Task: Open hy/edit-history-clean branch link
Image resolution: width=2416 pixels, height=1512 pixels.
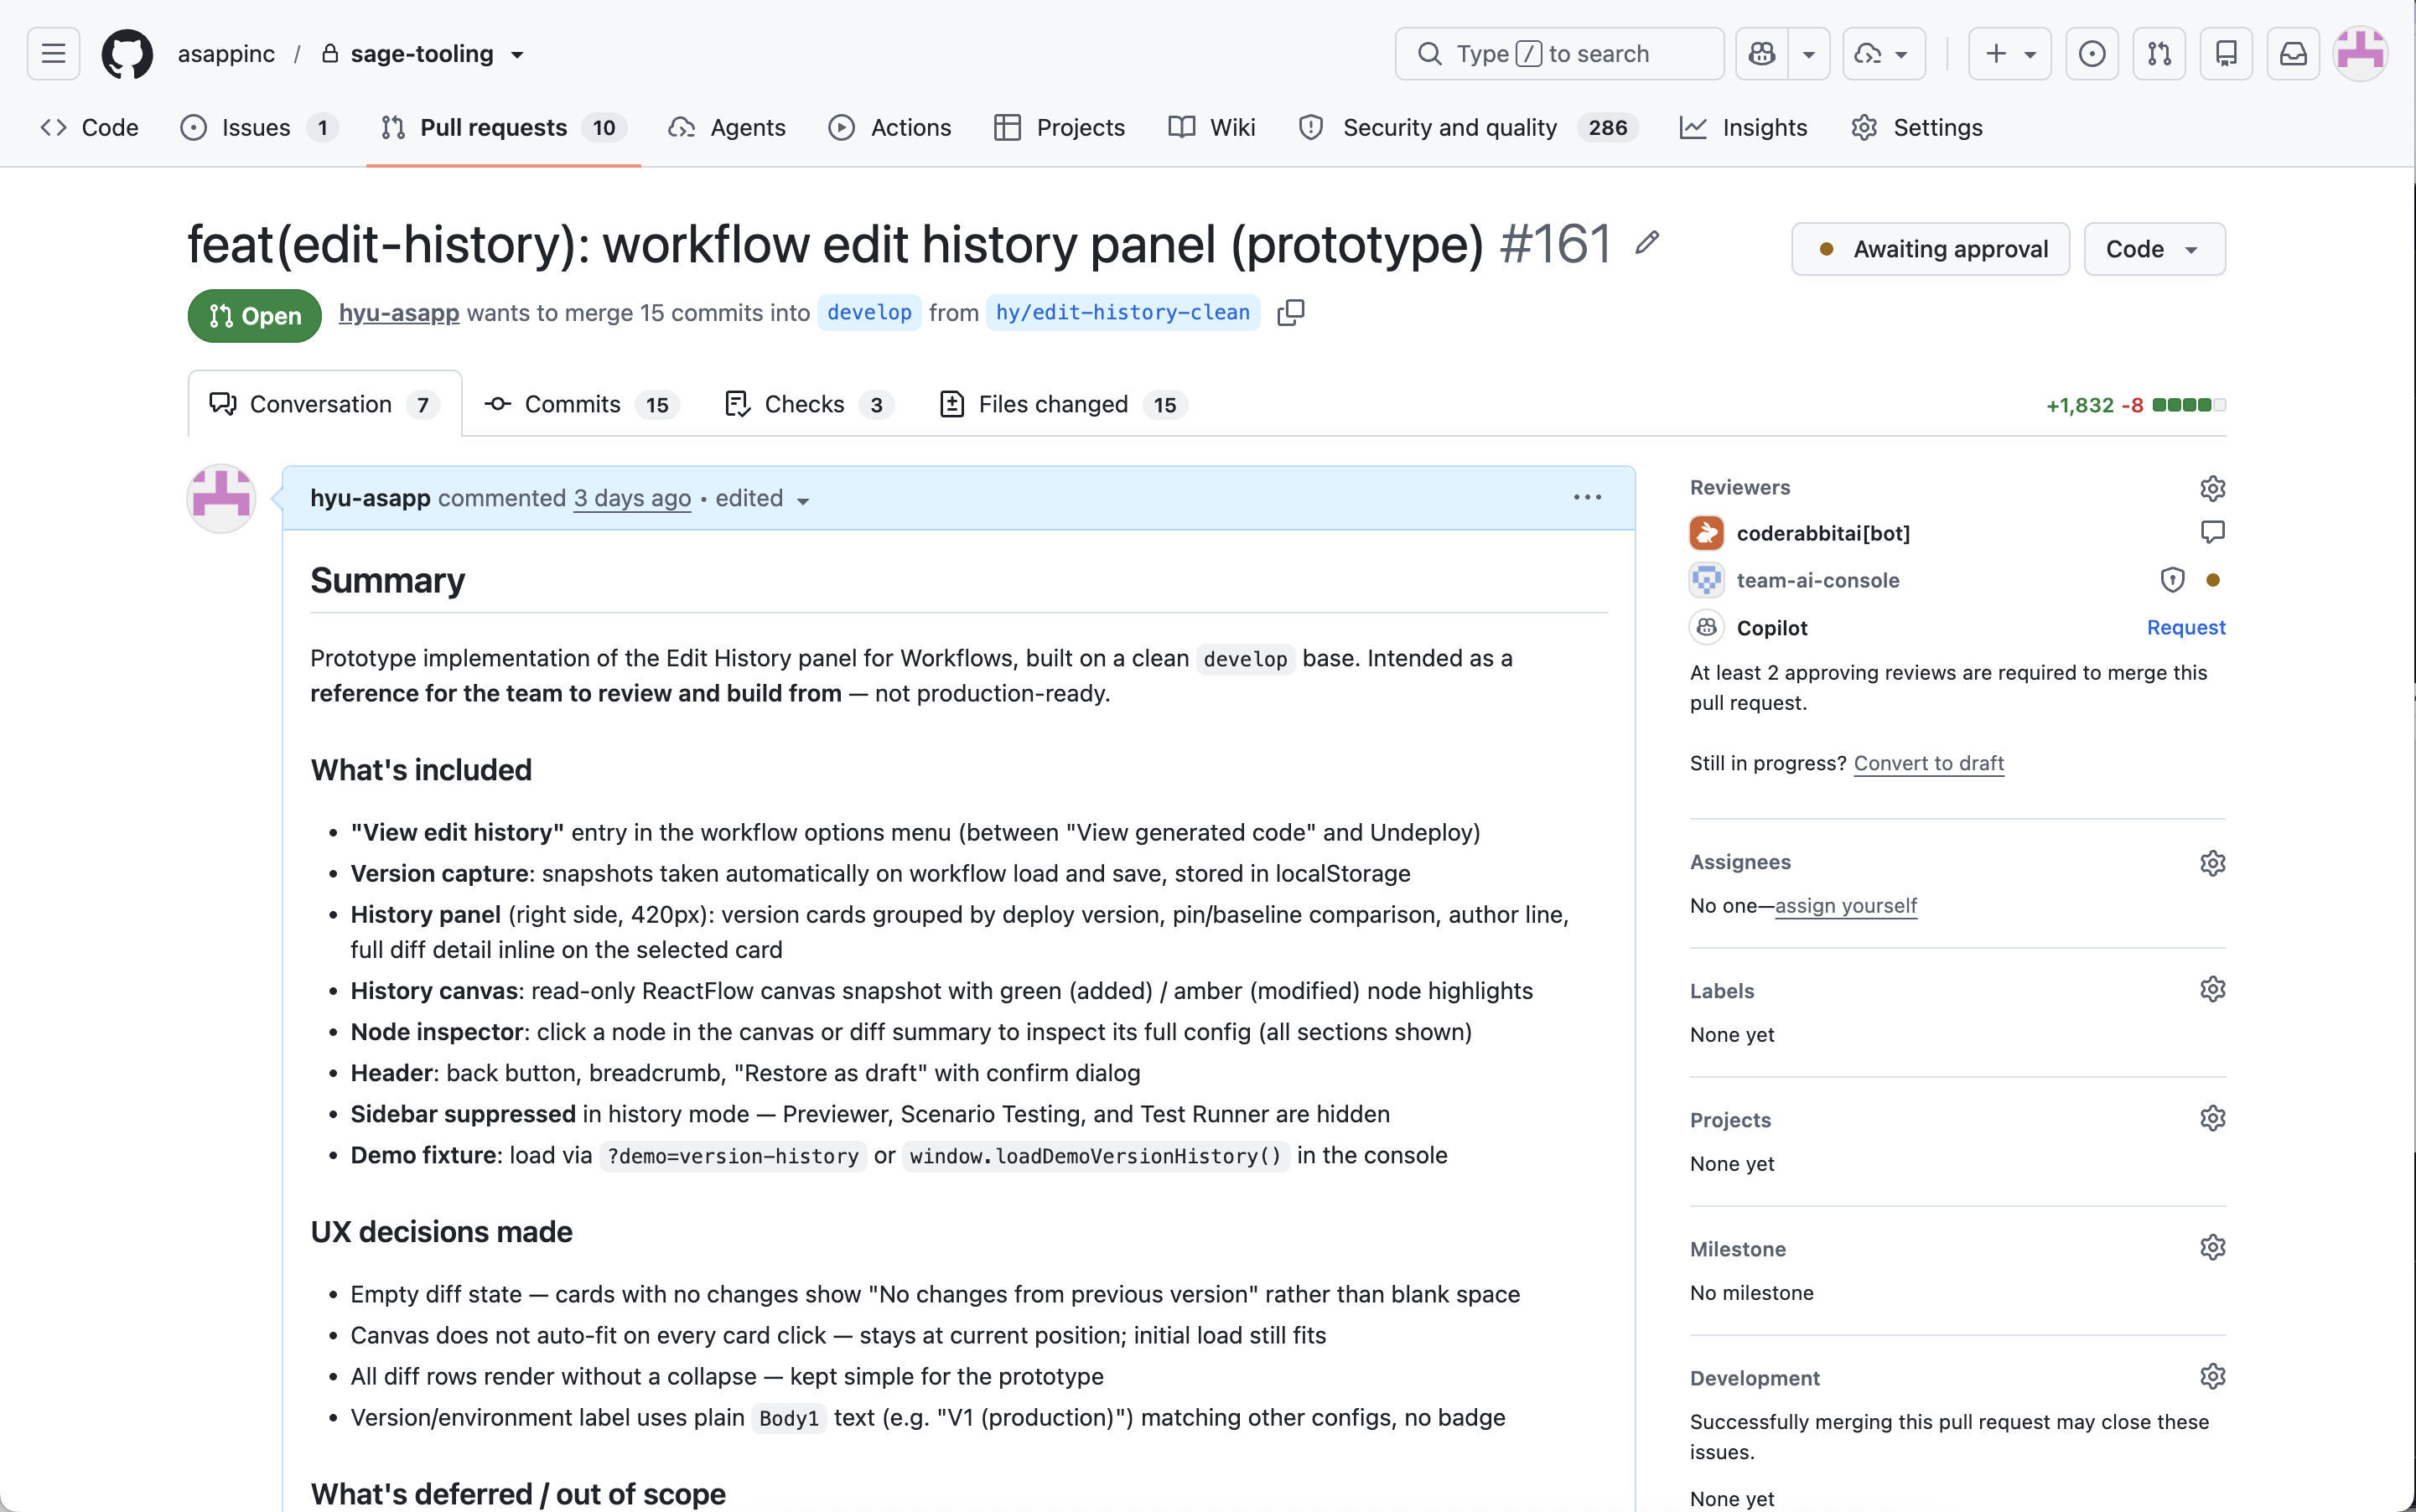Action: 1122,313
